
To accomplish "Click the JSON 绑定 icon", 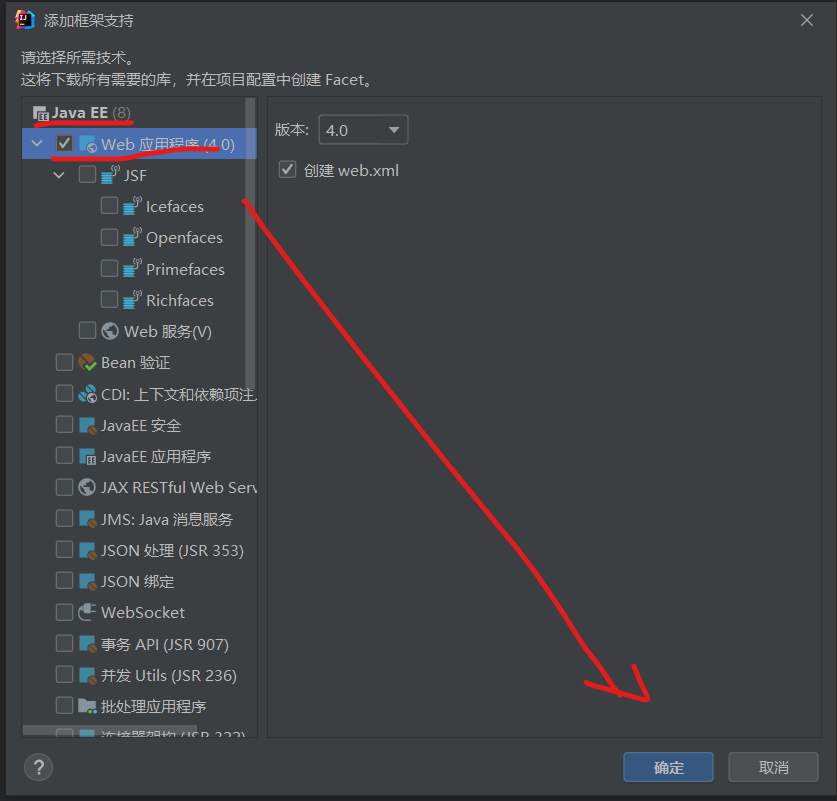I will tap(87, 581).
